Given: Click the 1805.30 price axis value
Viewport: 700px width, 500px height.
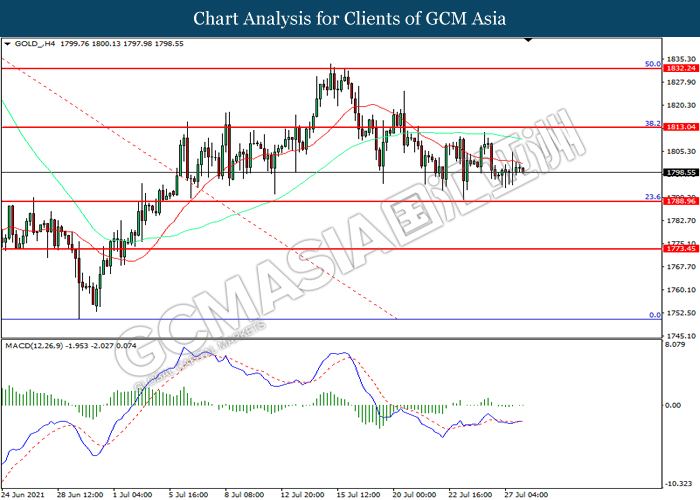Looking at the screenshot, I should pyautogui.click(x=681, y=151).
